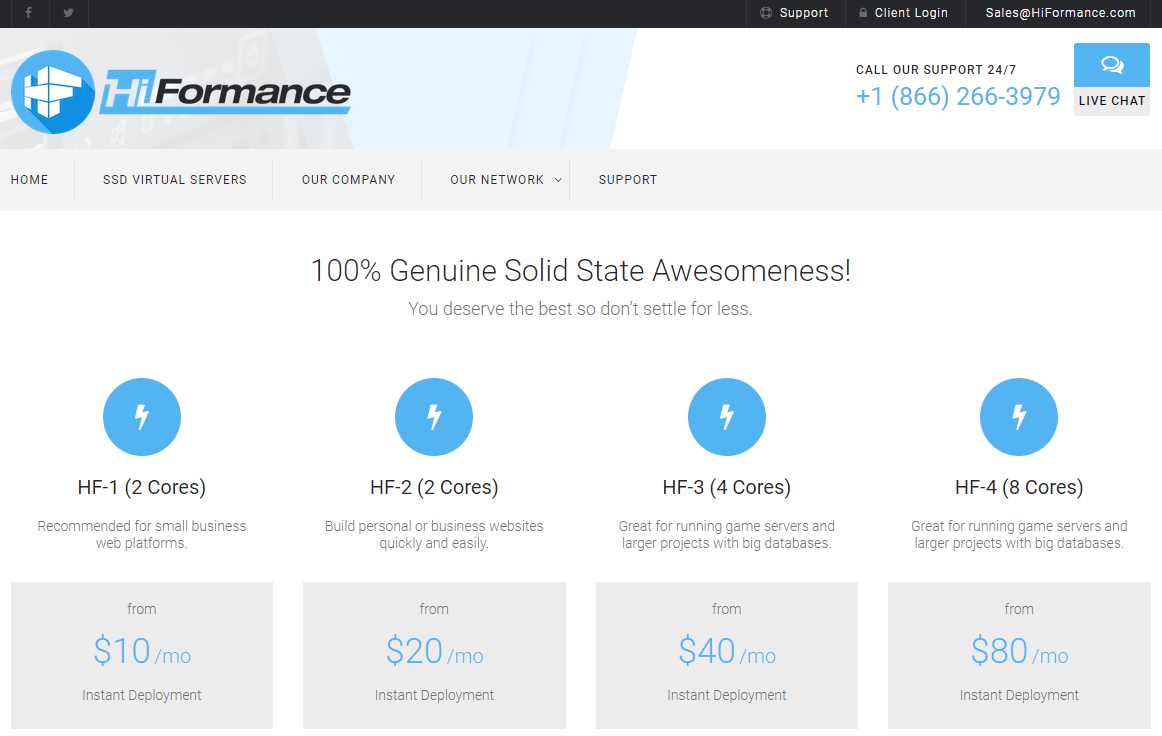This screenshot has height=736, width=1162.
Task: Open the Facebook icon in top bar
Action: click(27, 13)
